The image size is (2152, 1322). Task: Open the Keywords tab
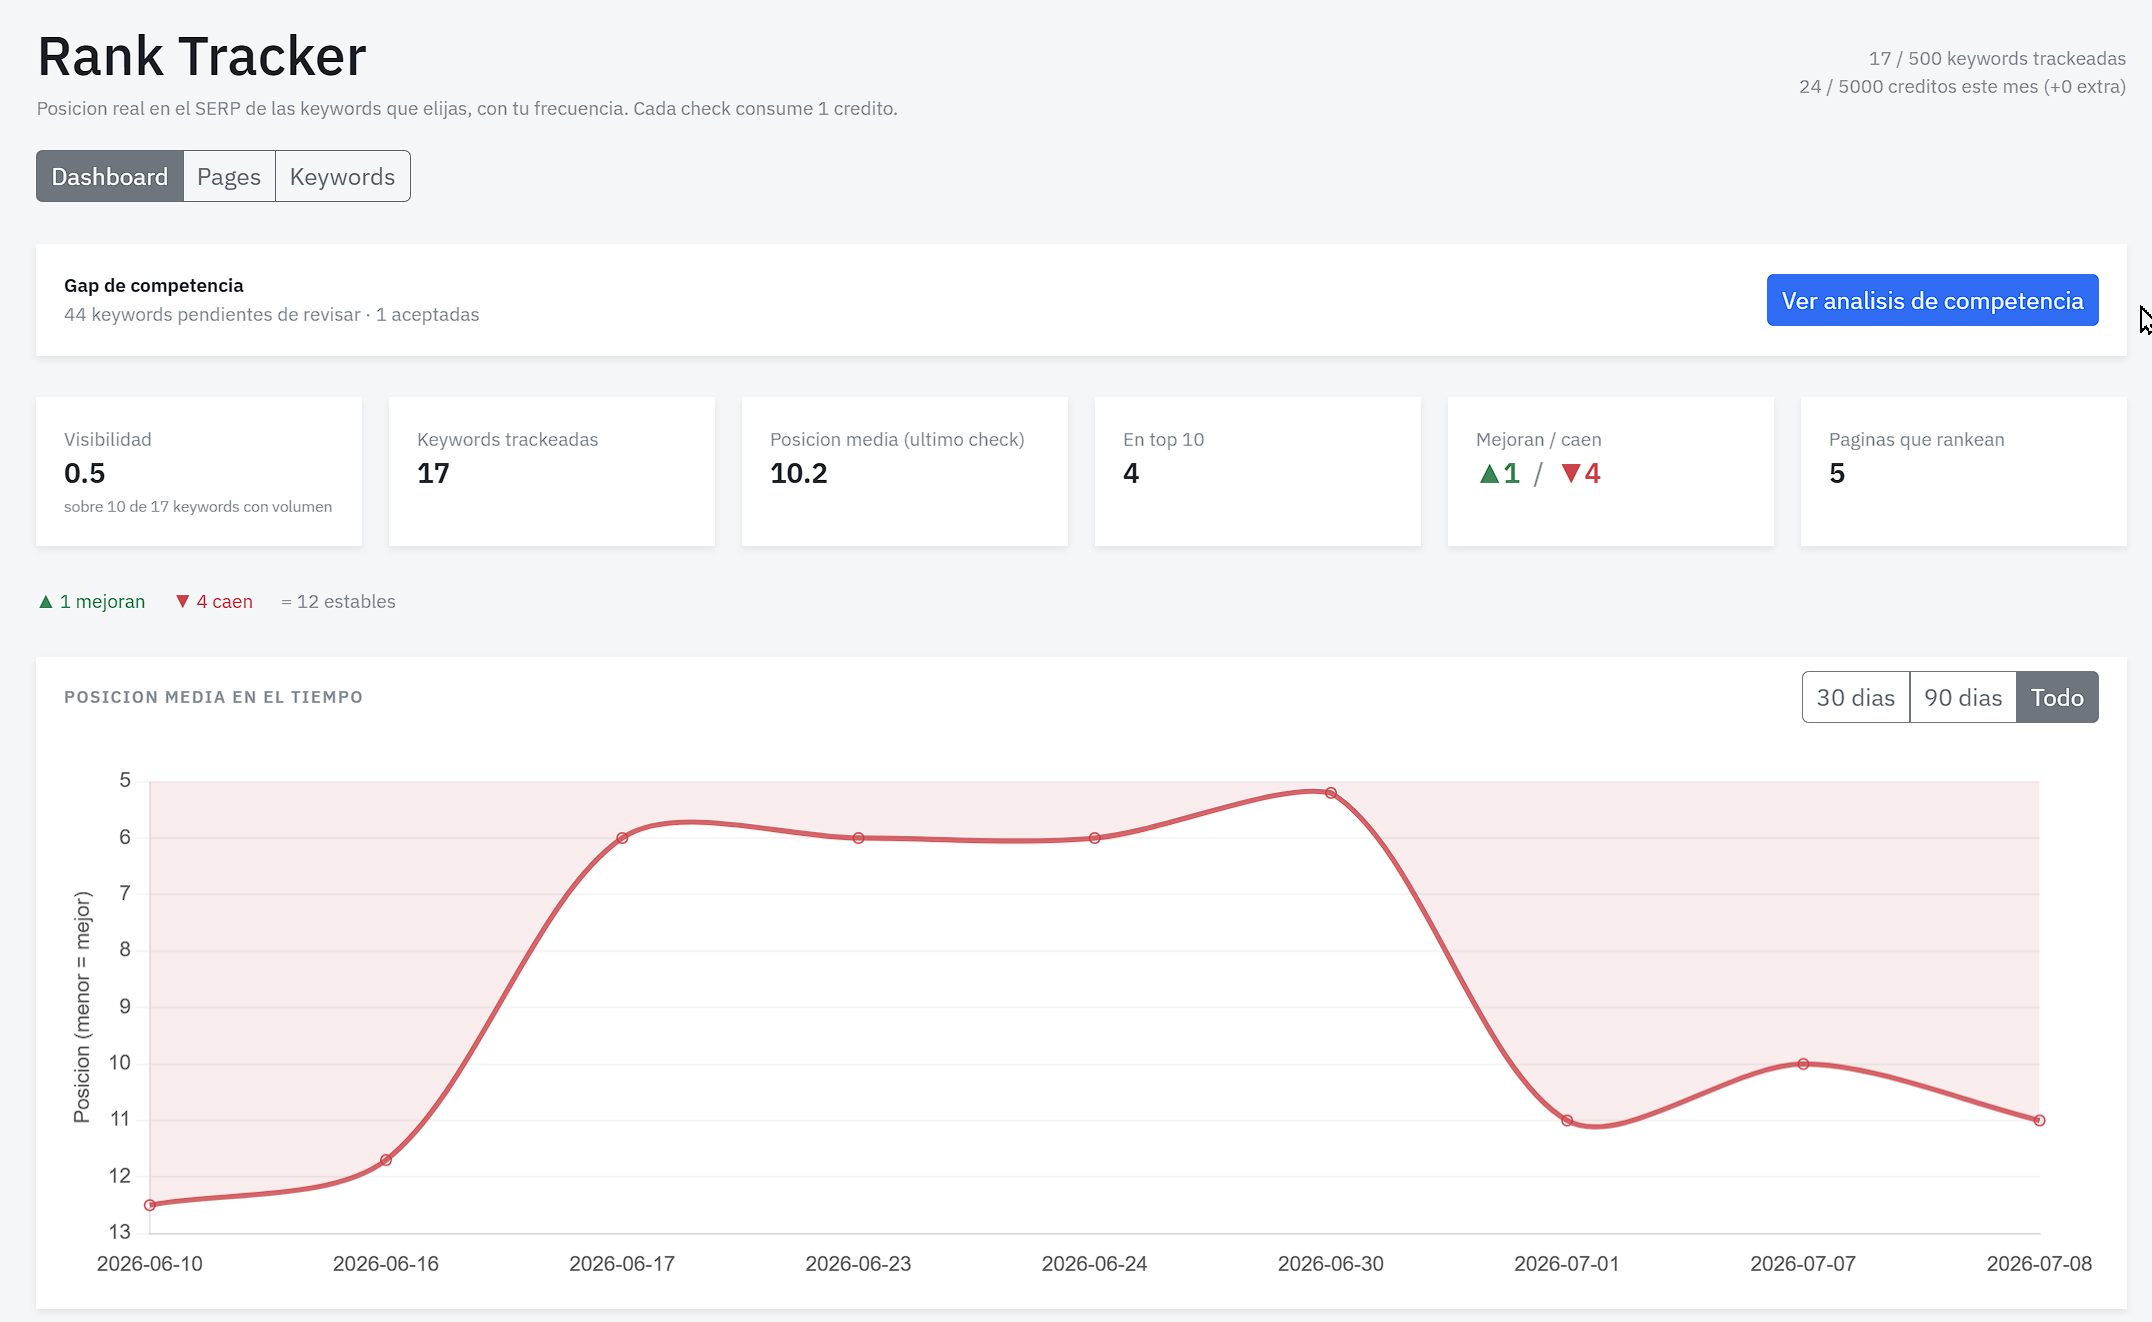click(342, 176)
